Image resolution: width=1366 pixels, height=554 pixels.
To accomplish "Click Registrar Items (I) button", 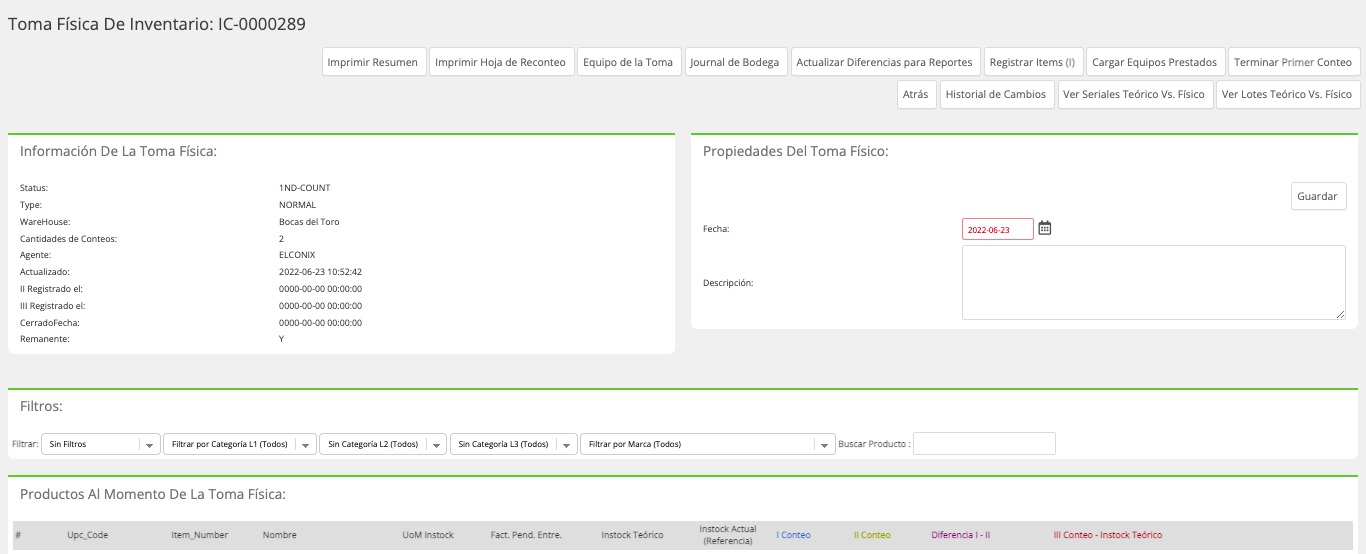I will [1032, 62].
